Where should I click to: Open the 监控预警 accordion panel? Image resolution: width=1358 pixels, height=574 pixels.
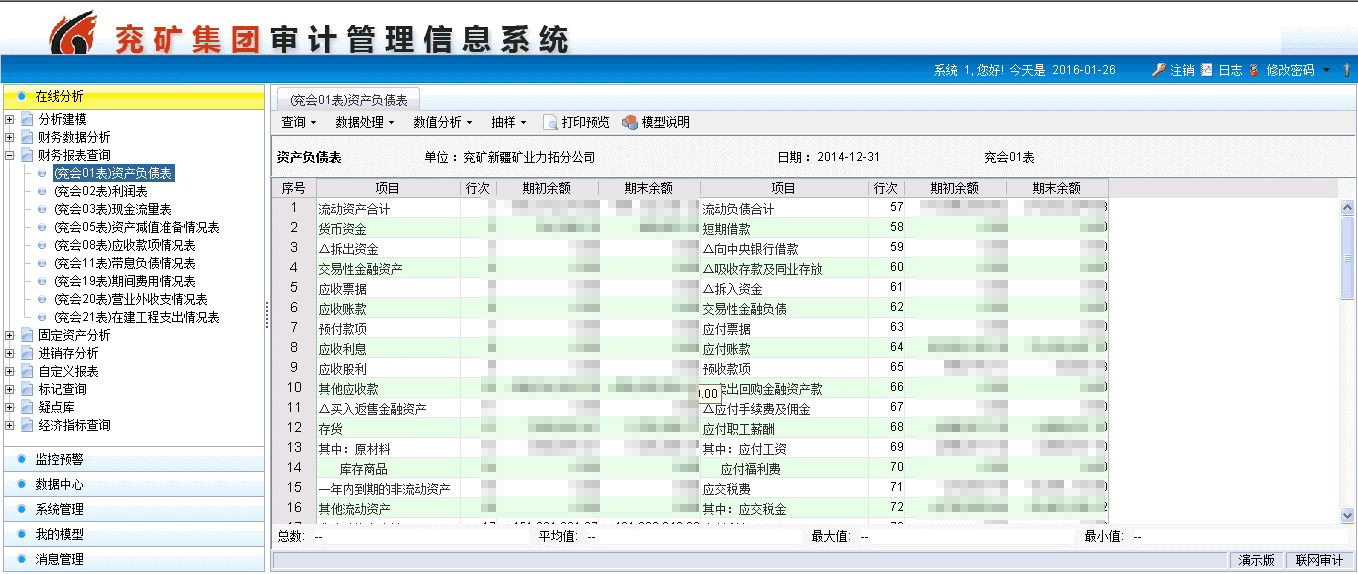(60, 459)
